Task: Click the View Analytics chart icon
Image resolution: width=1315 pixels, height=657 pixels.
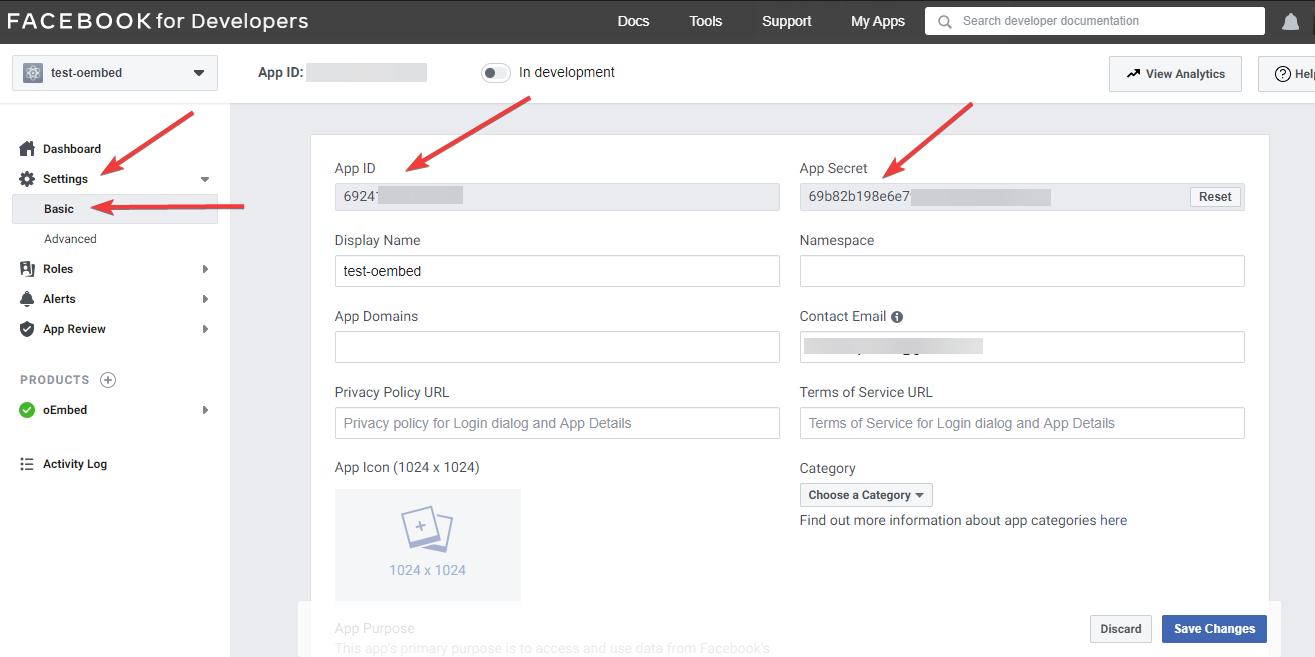Action: [1133, 74]
